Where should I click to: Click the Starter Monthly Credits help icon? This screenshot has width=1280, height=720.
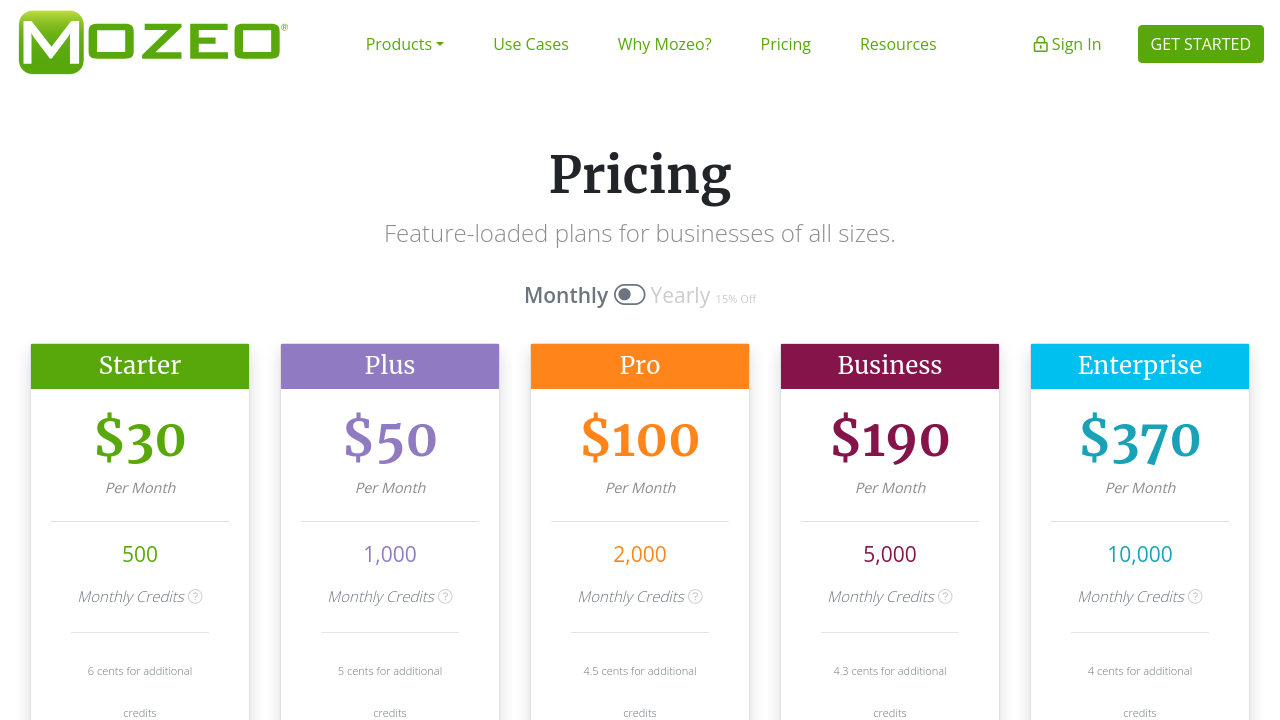(196, 597)
